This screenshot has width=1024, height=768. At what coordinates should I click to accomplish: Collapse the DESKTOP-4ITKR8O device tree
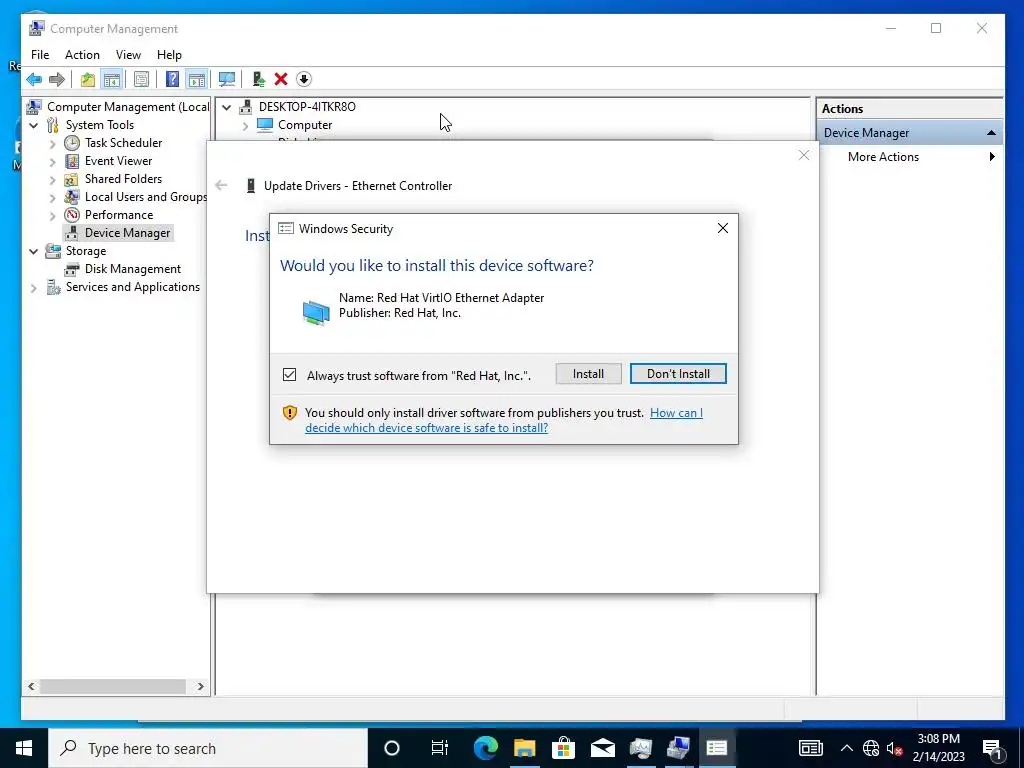point(227,107)
